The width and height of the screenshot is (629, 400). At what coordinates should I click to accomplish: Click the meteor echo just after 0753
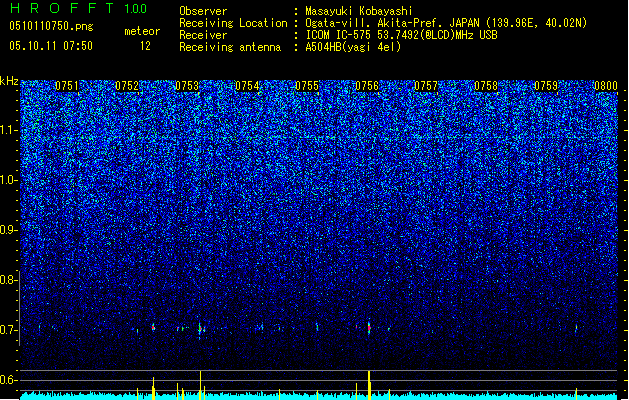pos(200,329)
